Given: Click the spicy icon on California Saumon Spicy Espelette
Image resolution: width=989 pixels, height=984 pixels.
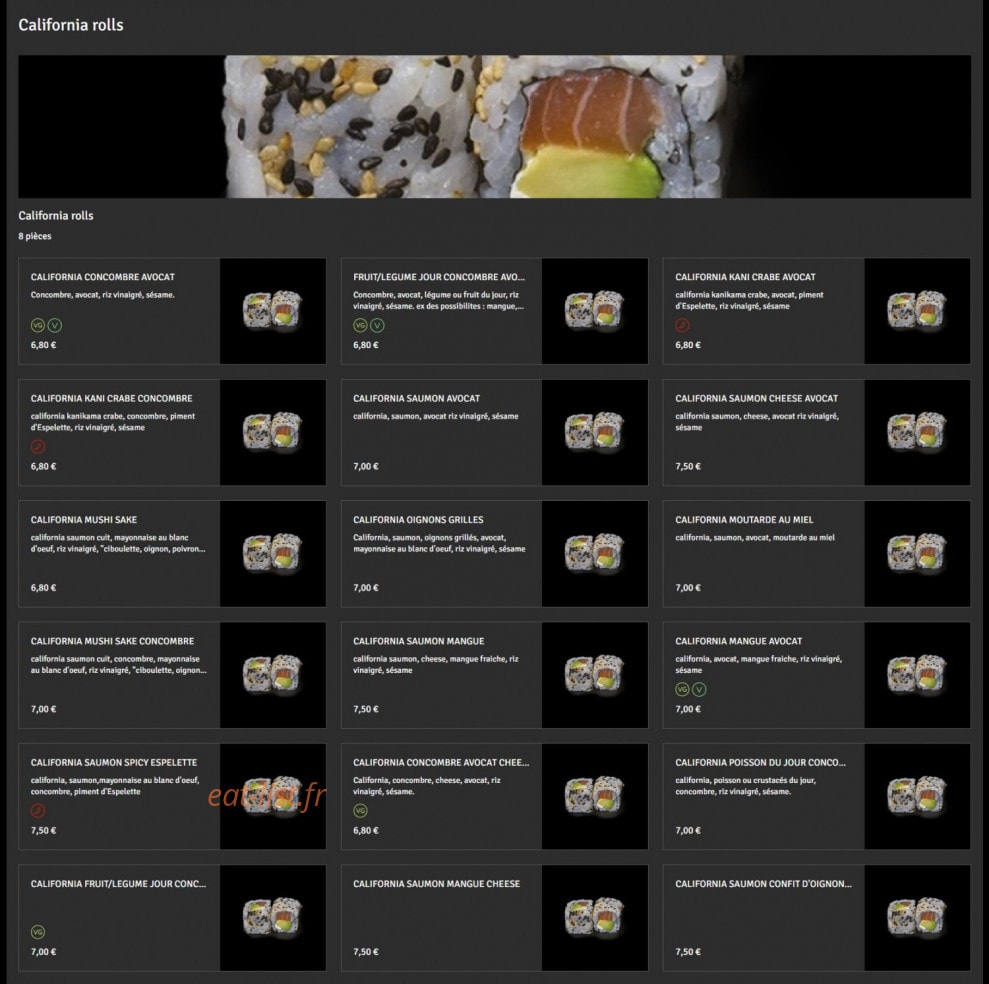Looking at the screenshot, I should (38, 811).
